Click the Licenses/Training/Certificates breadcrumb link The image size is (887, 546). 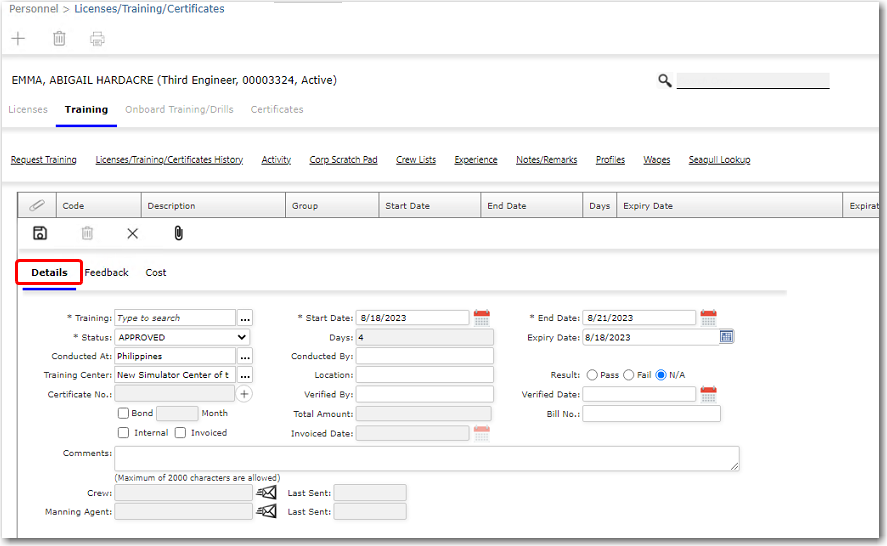pos(149,8)
